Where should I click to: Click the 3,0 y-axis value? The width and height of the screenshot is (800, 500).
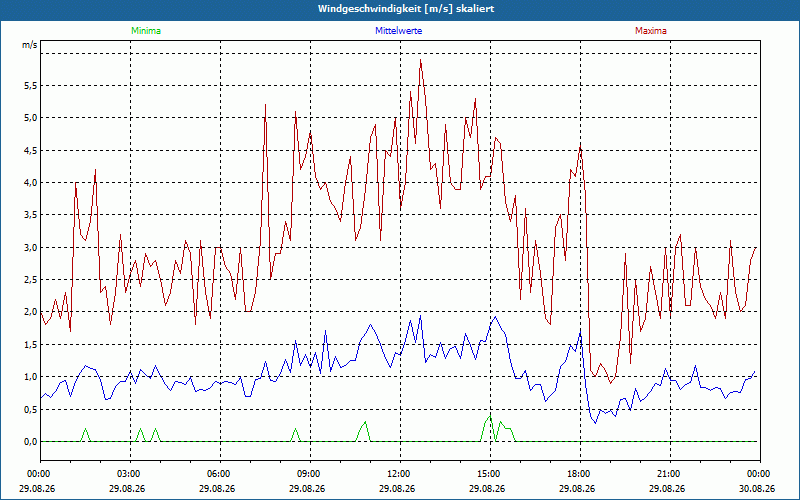pos(31,247)
